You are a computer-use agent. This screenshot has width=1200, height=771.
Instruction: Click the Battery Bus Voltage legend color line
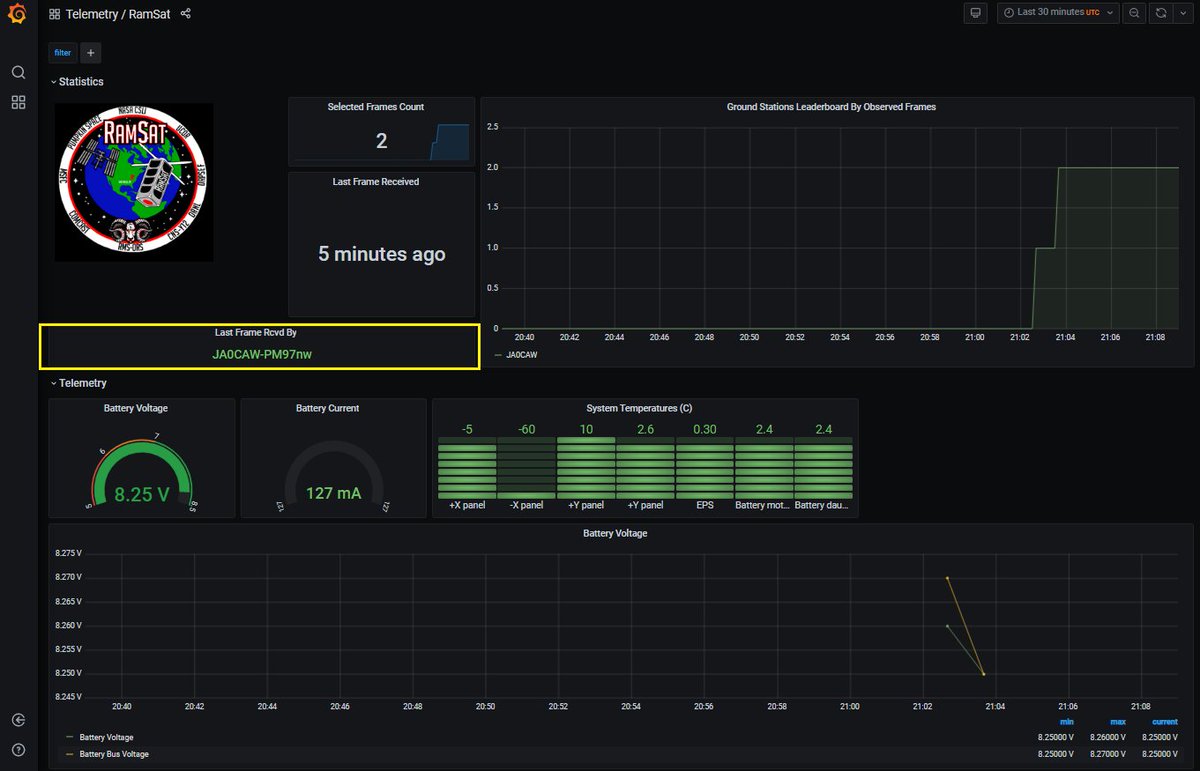pos(69,754)
